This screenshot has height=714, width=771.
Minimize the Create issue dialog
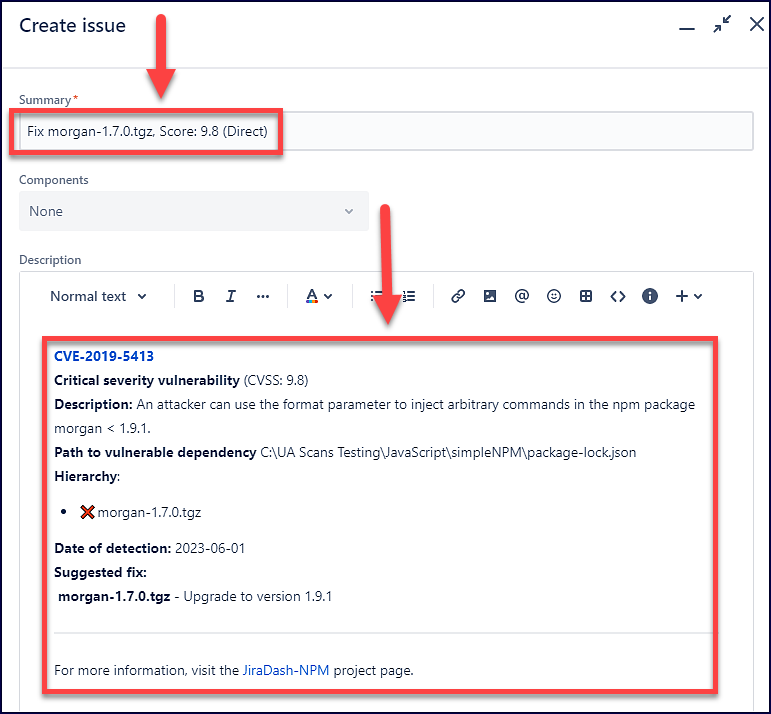686,27
